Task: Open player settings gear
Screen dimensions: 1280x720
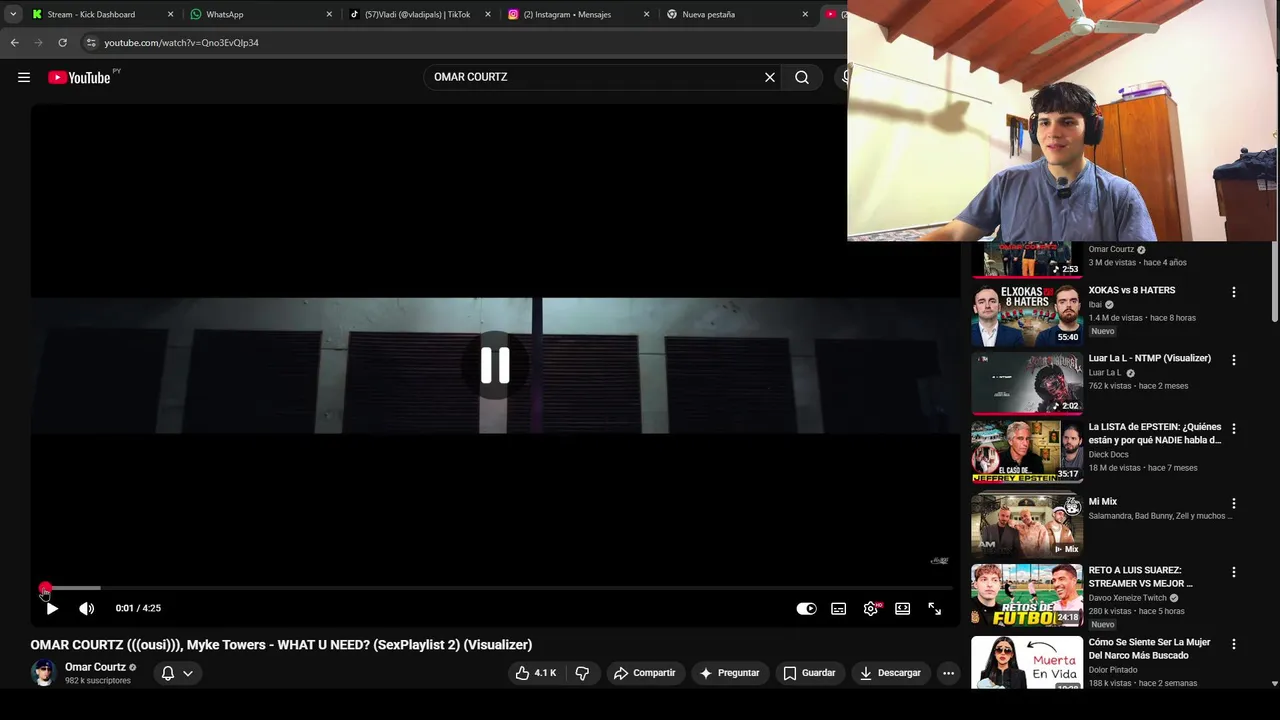Action: tap(871, 608)
